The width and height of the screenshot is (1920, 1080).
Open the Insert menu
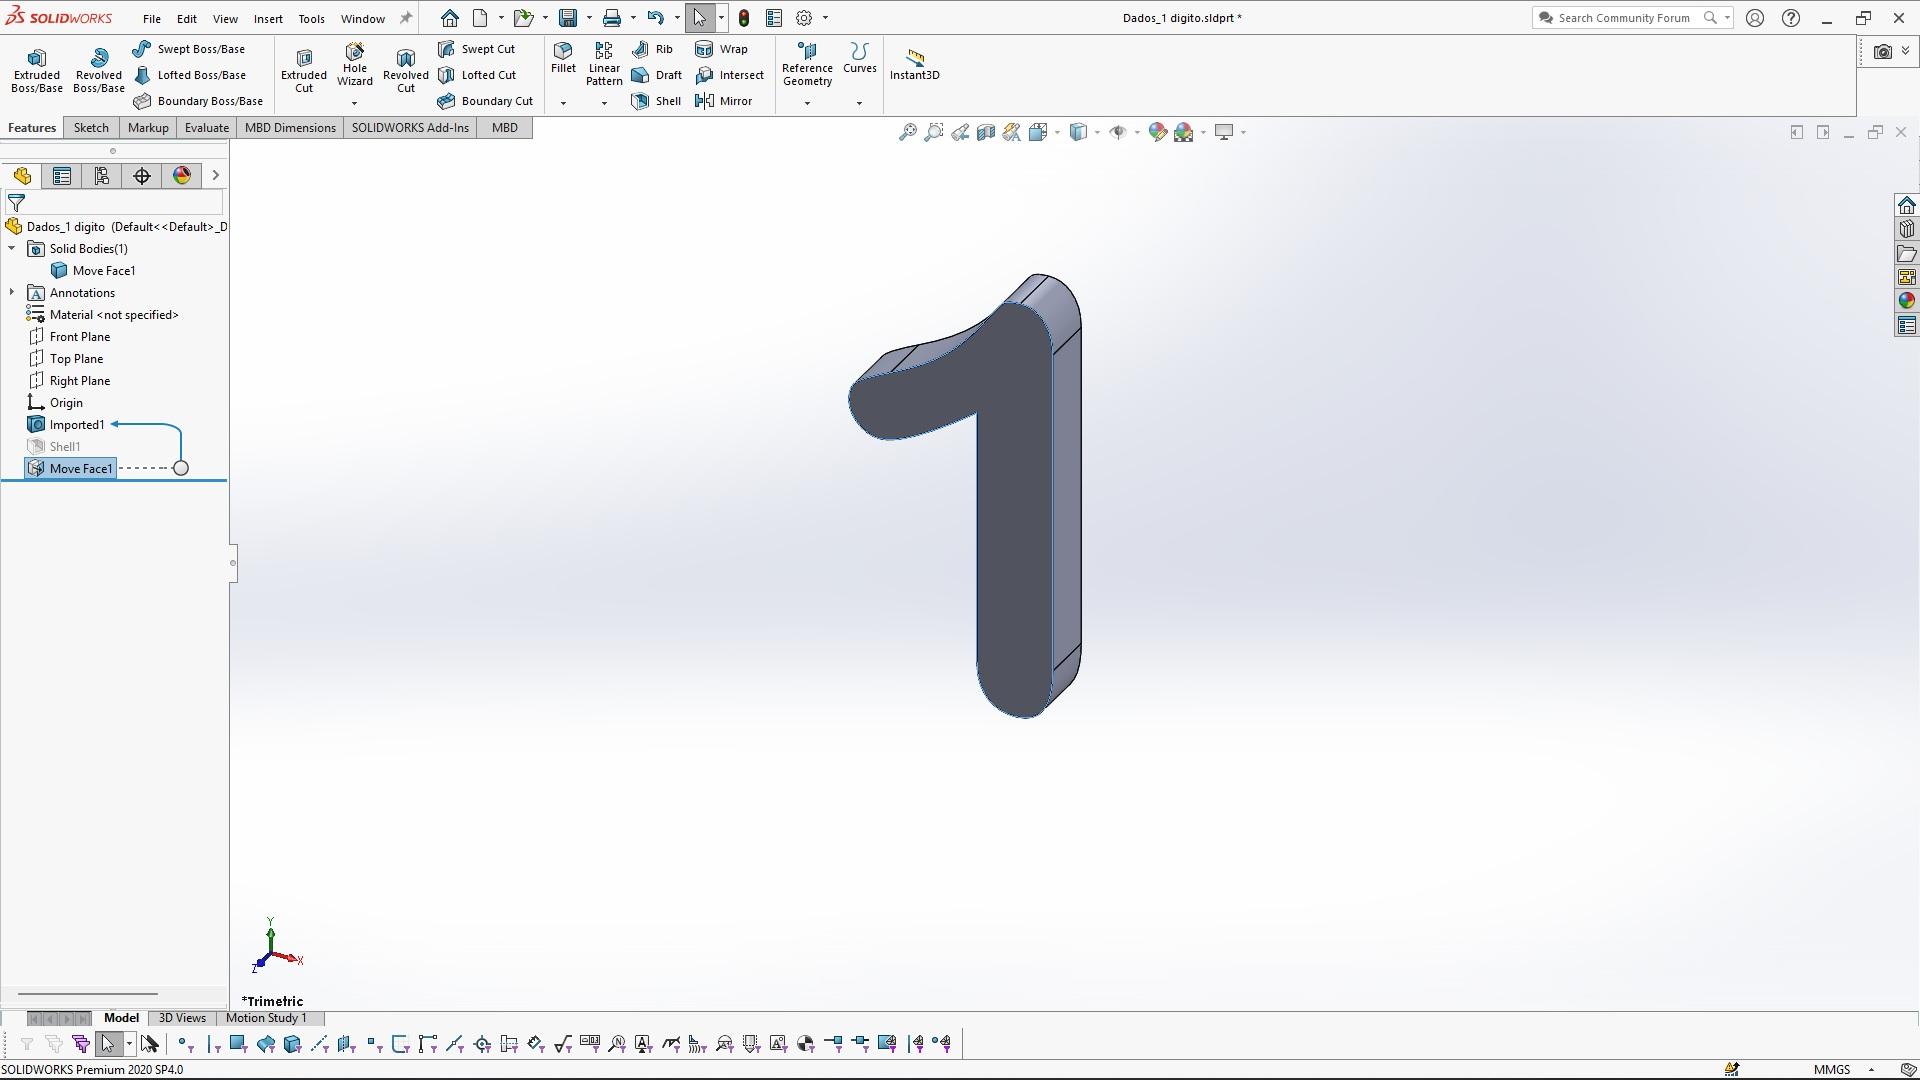tap(268, 18)
